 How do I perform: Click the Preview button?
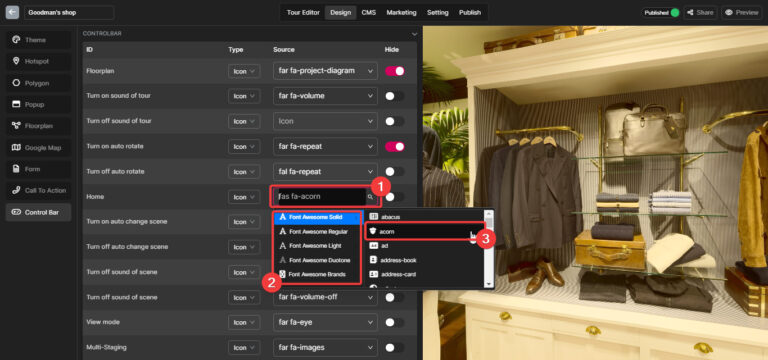tap(742, 13)
